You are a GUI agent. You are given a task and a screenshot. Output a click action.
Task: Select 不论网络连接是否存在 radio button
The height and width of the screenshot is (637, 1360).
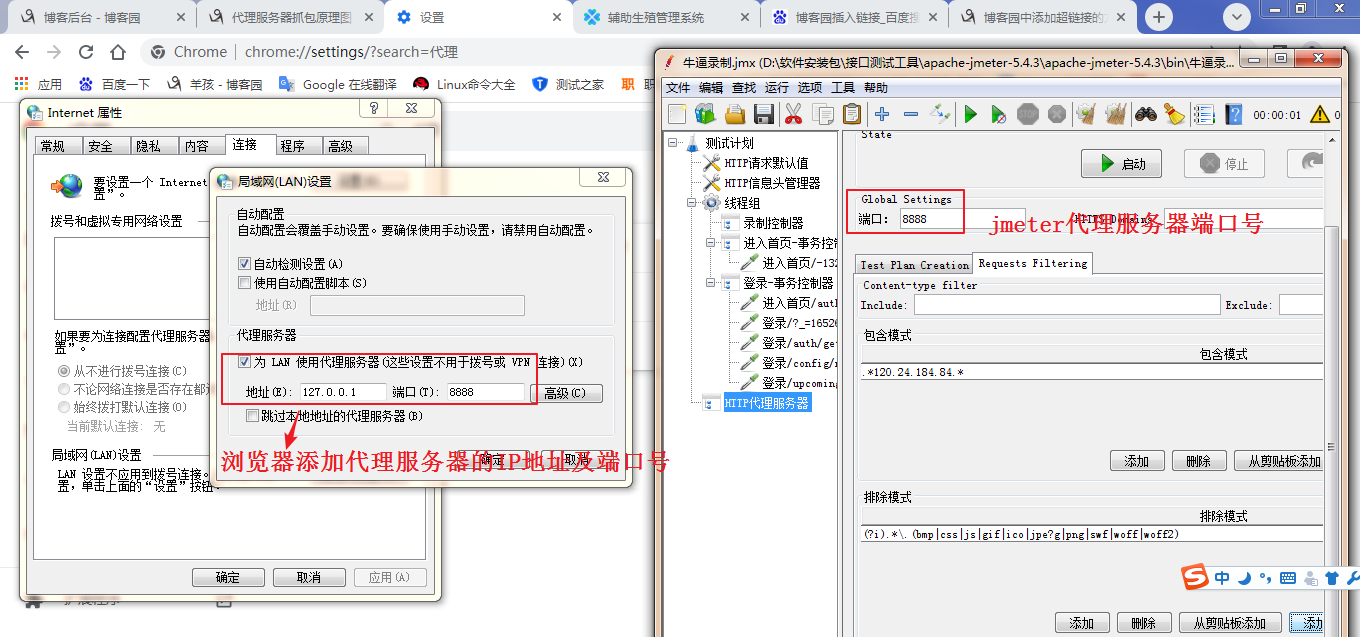(x=64, y=389)
